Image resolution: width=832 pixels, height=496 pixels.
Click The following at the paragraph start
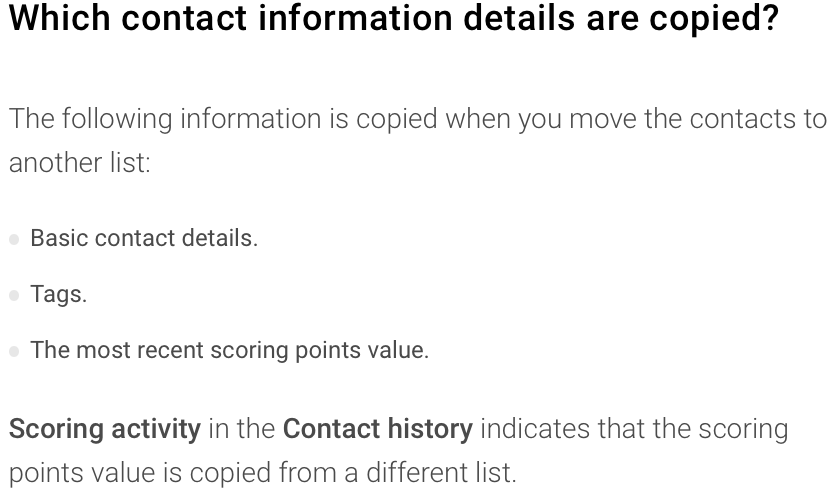click(x=91, y=119)
